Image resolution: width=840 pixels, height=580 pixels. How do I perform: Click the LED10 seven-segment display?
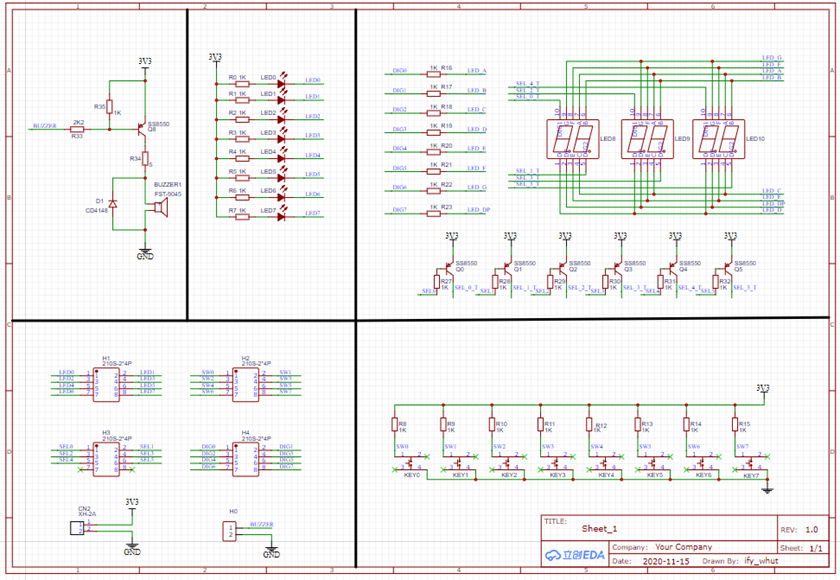click(722, 139)
